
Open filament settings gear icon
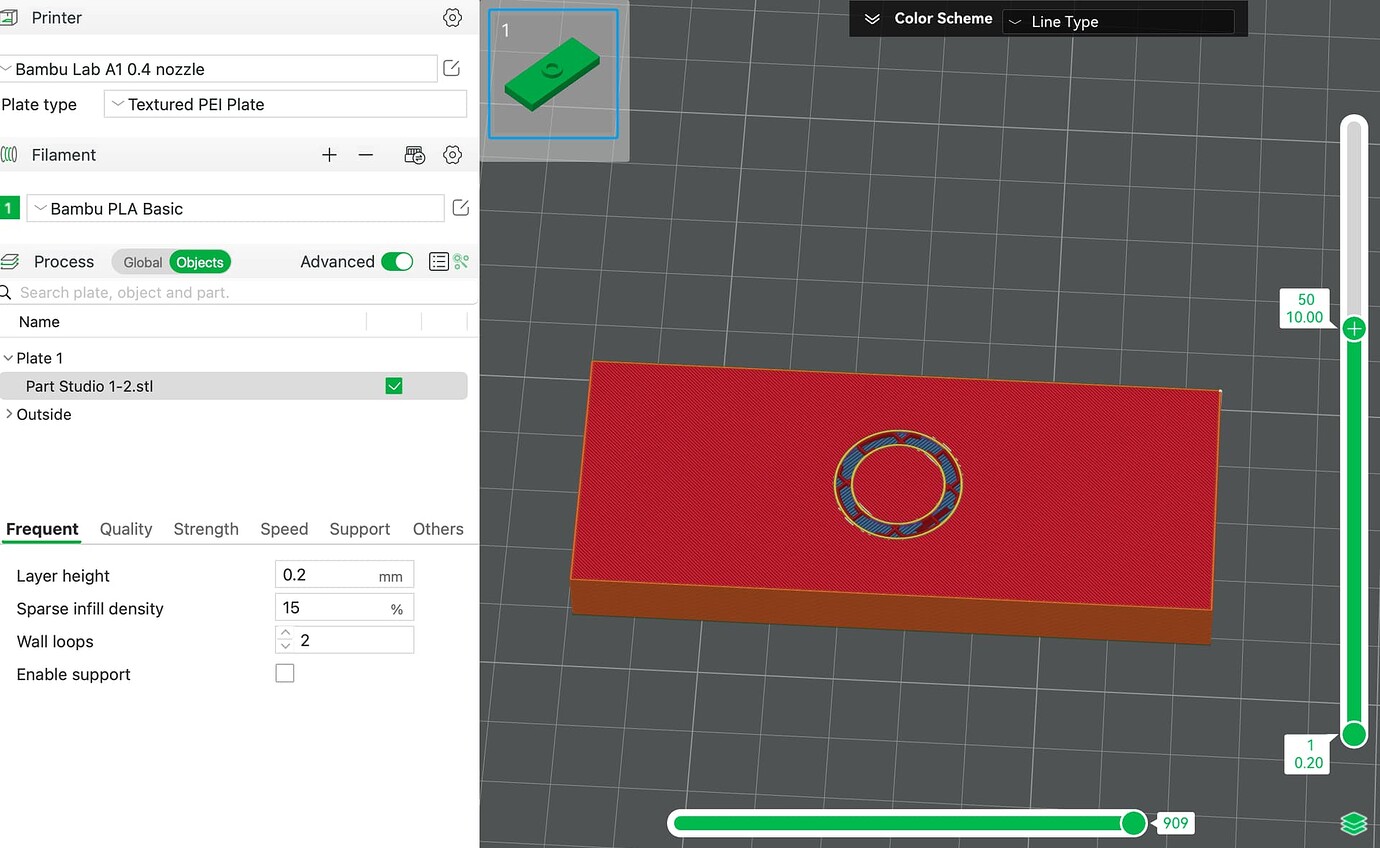pyautogui.click(x=452, y=155)
